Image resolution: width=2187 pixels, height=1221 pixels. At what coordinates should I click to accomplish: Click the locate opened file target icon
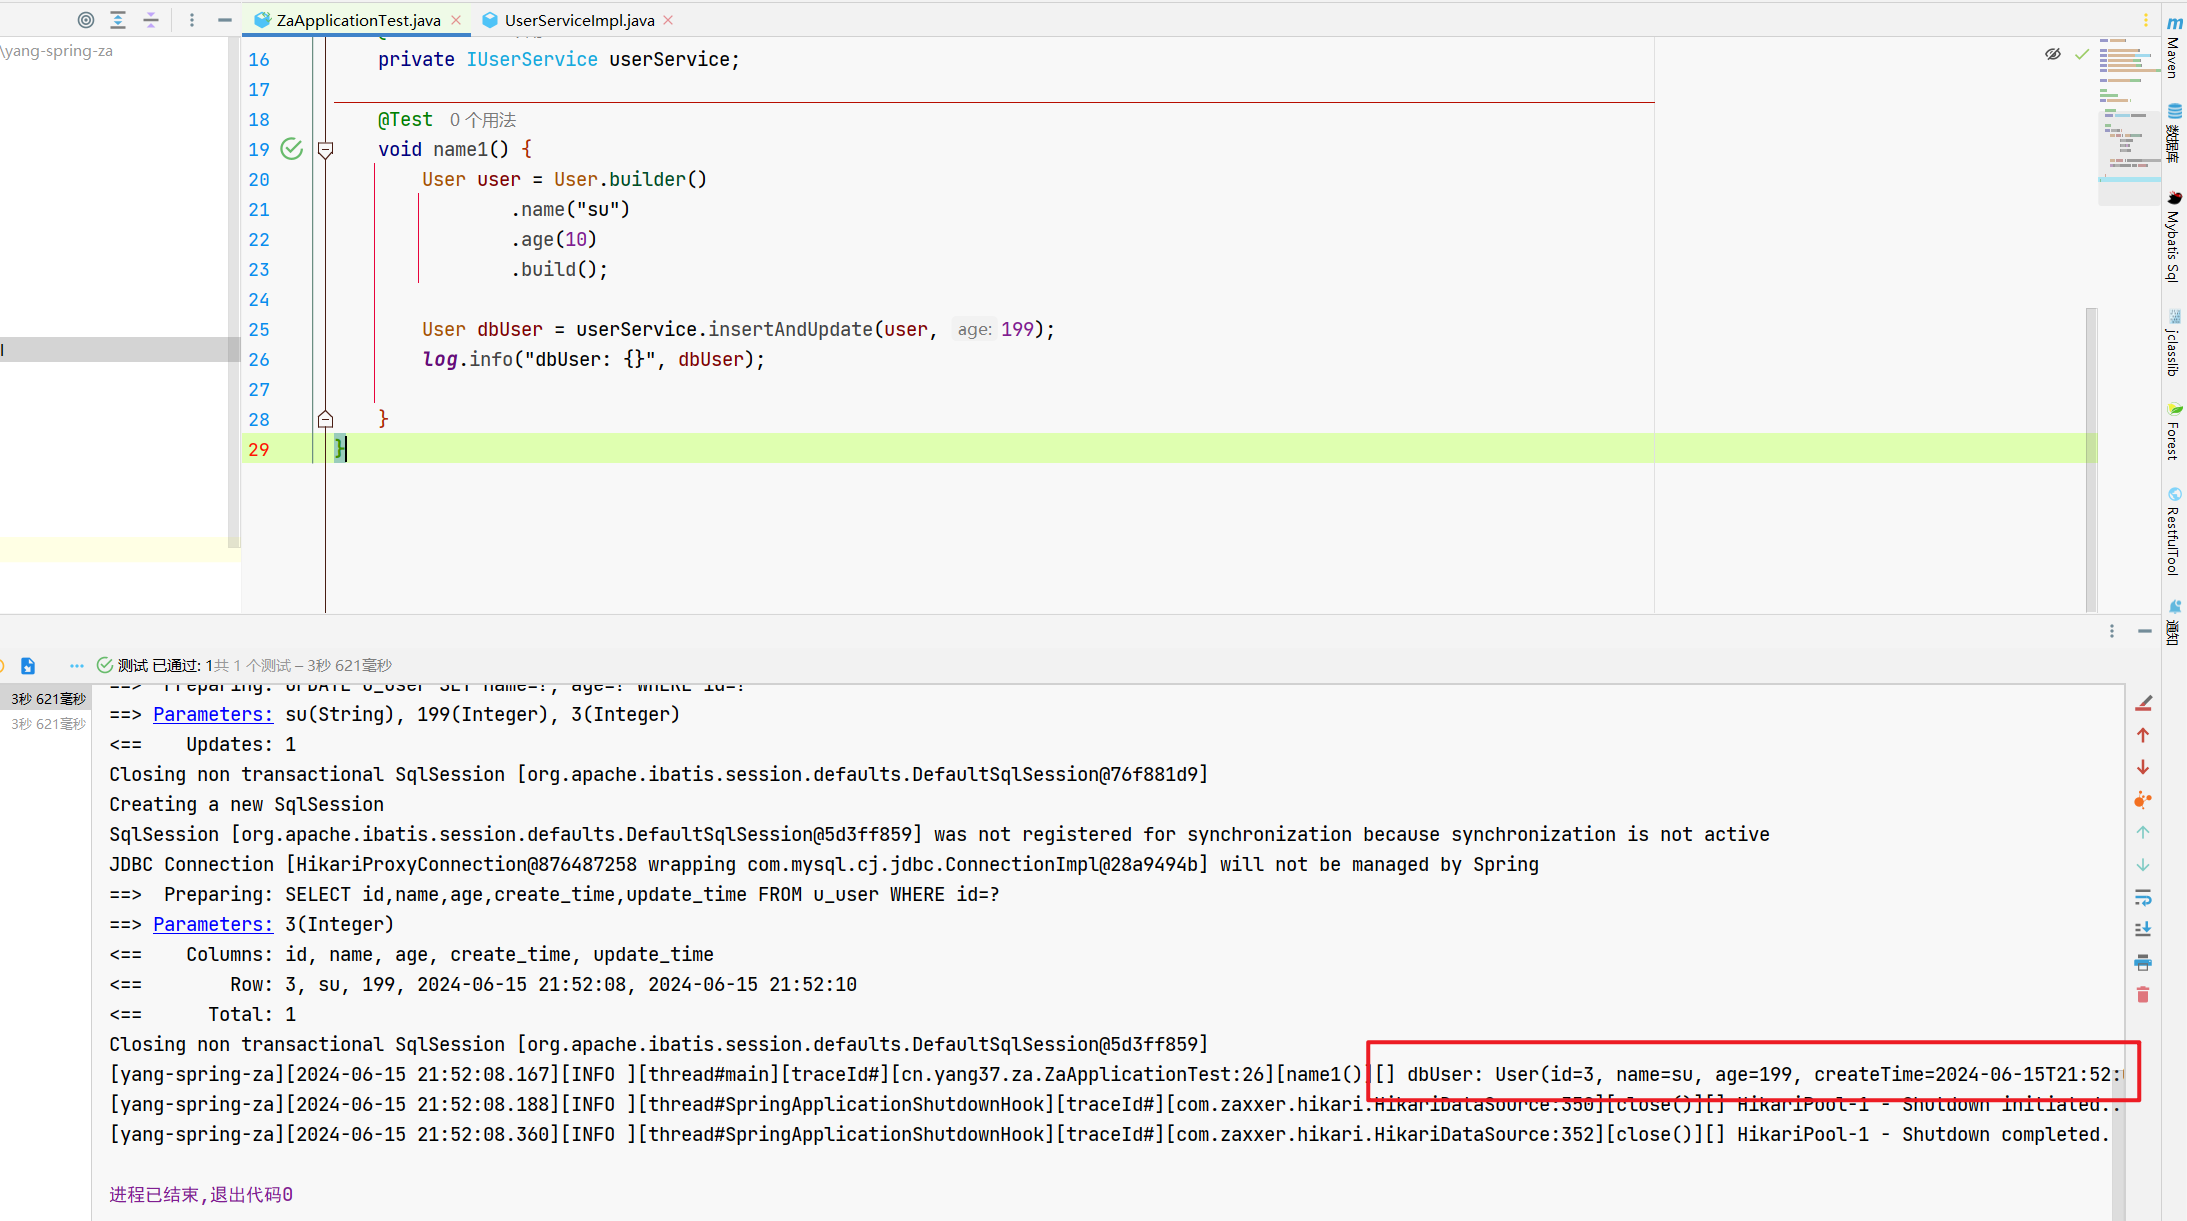pyautogui.click(x=86, y=20)
